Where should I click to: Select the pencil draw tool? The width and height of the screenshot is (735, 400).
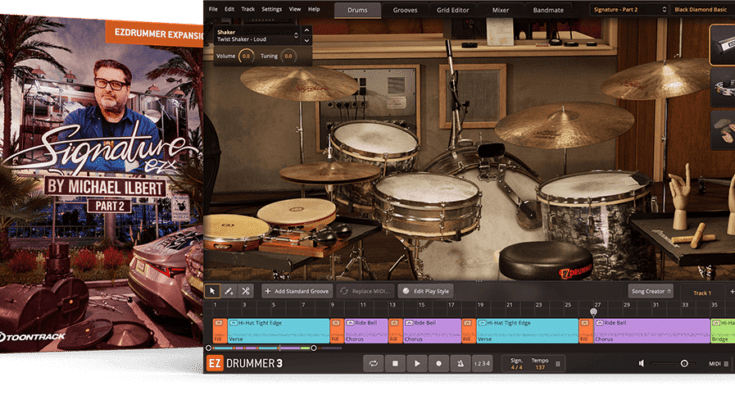(229, 291)
